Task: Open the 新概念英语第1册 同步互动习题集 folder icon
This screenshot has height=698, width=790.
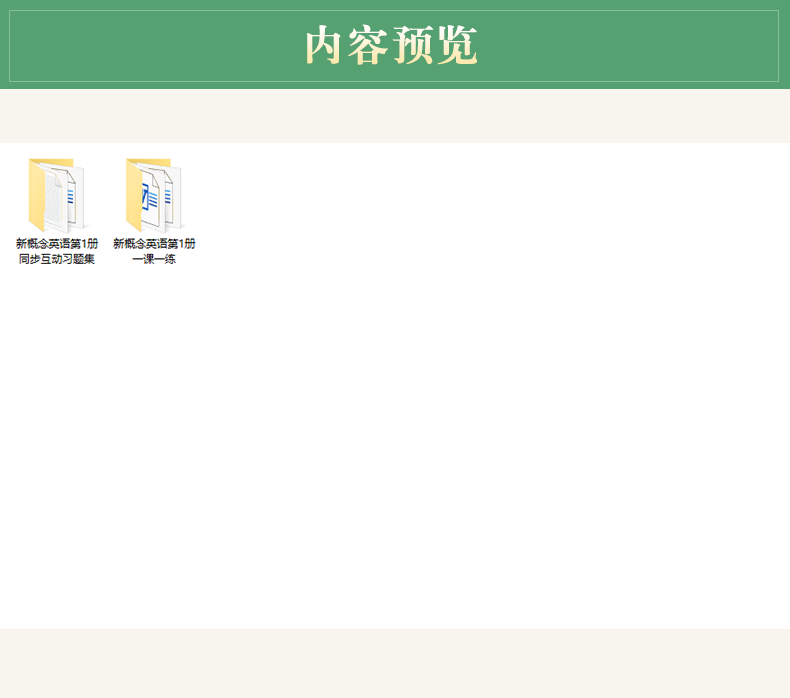Action: 56,195
